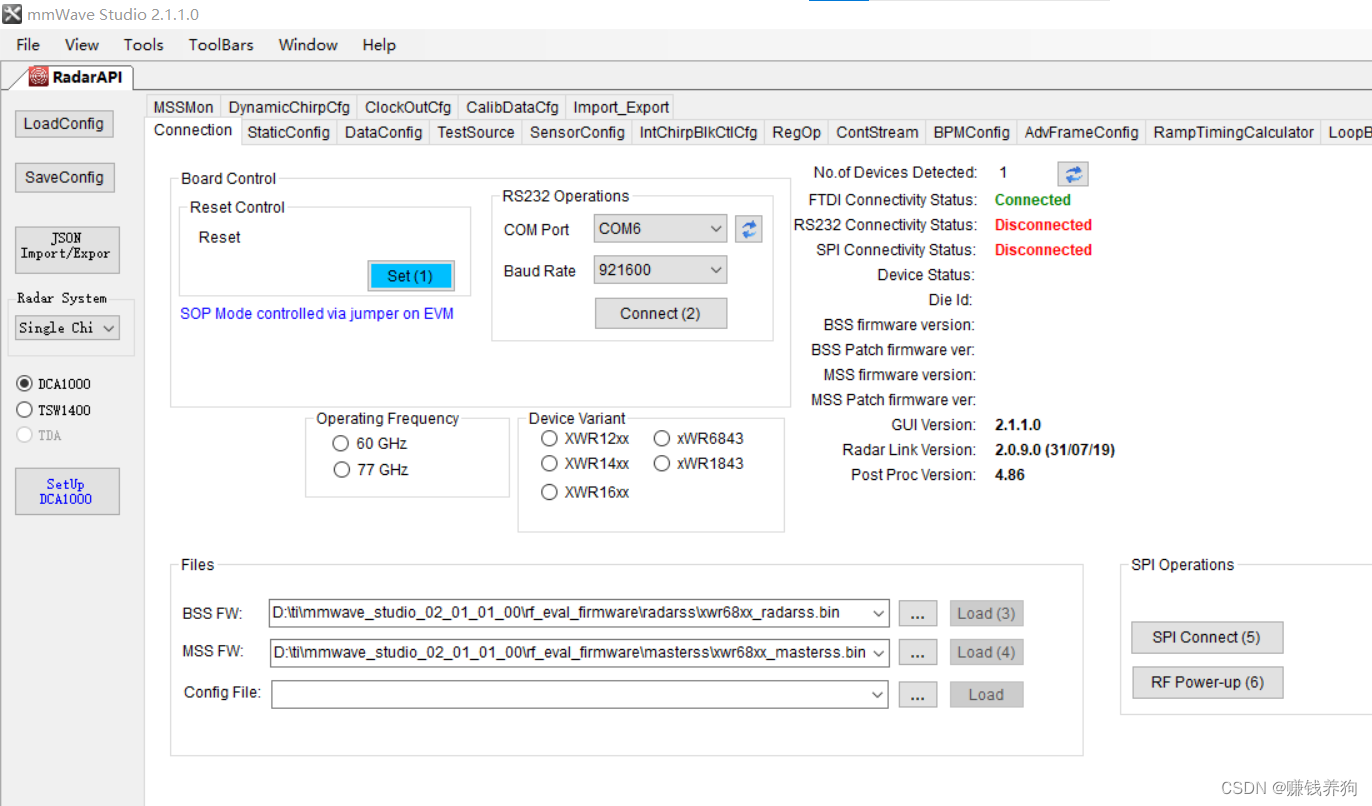Click the RS232 Connect (2) button
The width and height of the screenshot is (1372, 806).
660,313
